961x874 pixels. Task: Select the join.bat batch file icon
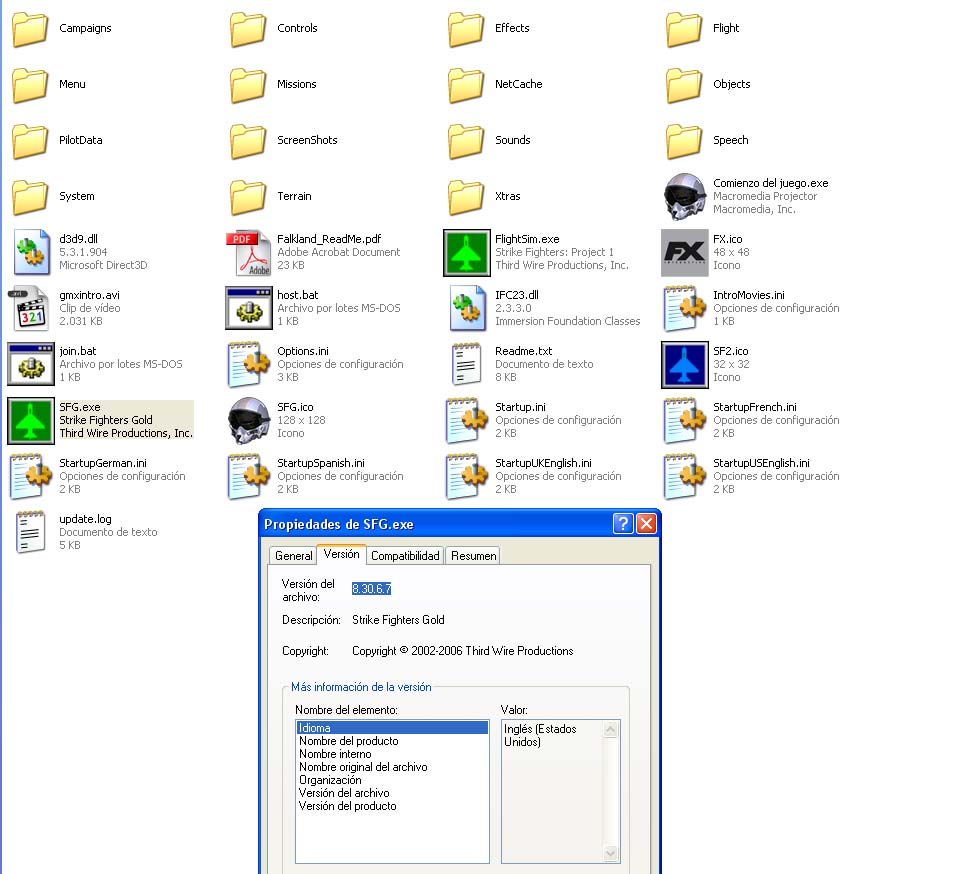pos(31,364)
